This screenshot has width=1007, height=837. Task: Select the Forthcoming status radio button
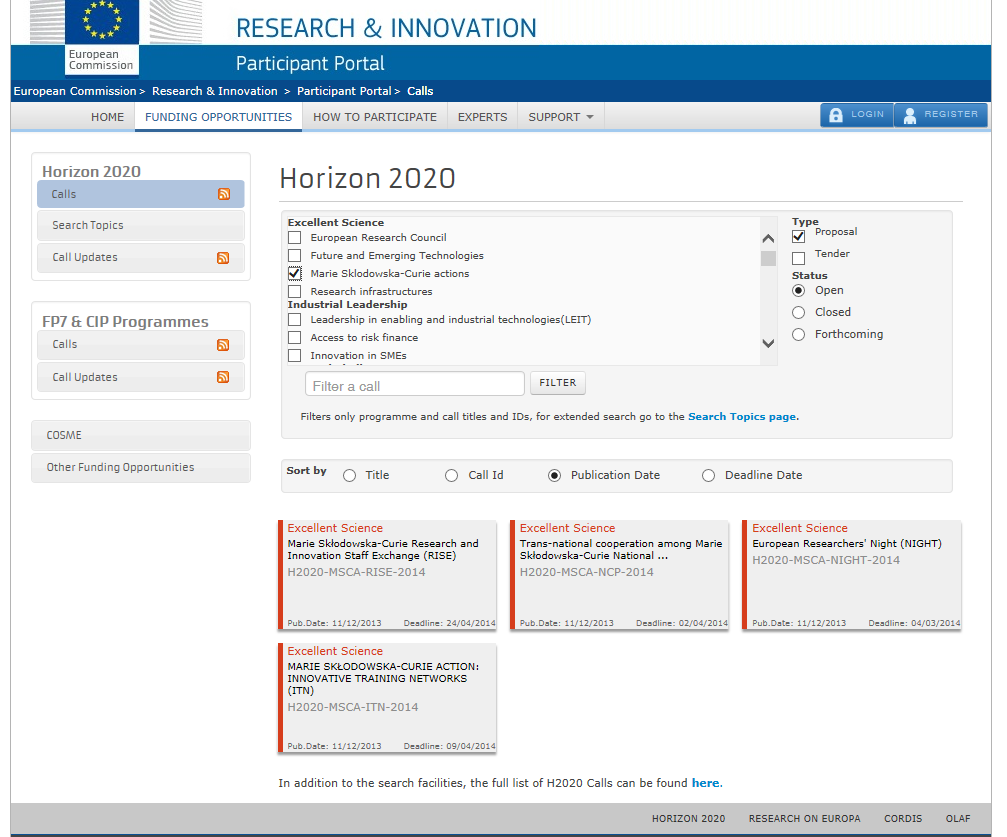(x=798, y=335)
